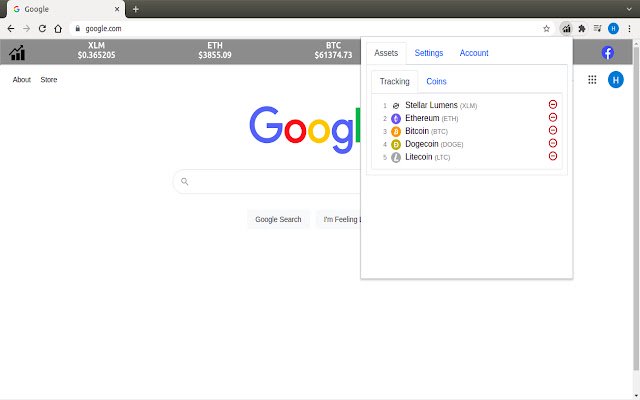Click the chart logo in ticker bar

tap(17, 53)
